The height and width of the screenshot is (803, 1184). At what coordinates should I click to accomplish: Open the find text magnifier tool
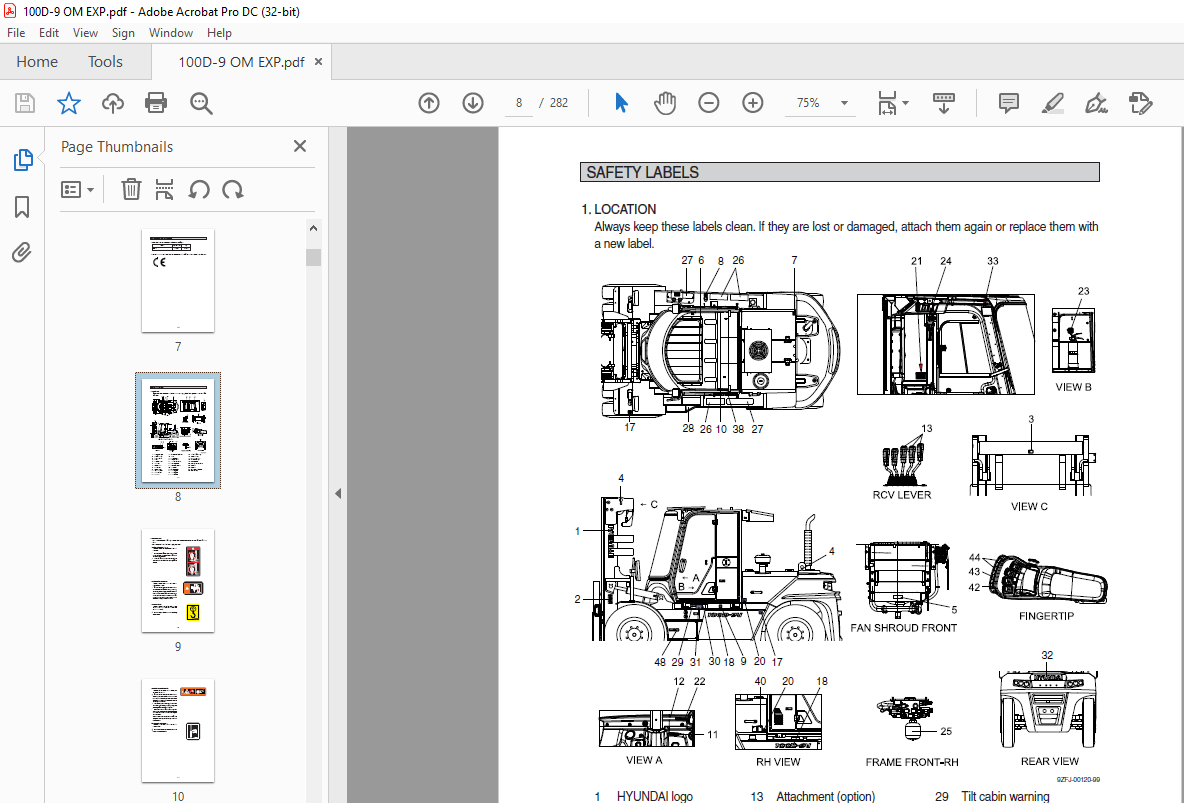pyautogui.click(x=201, y=103)
